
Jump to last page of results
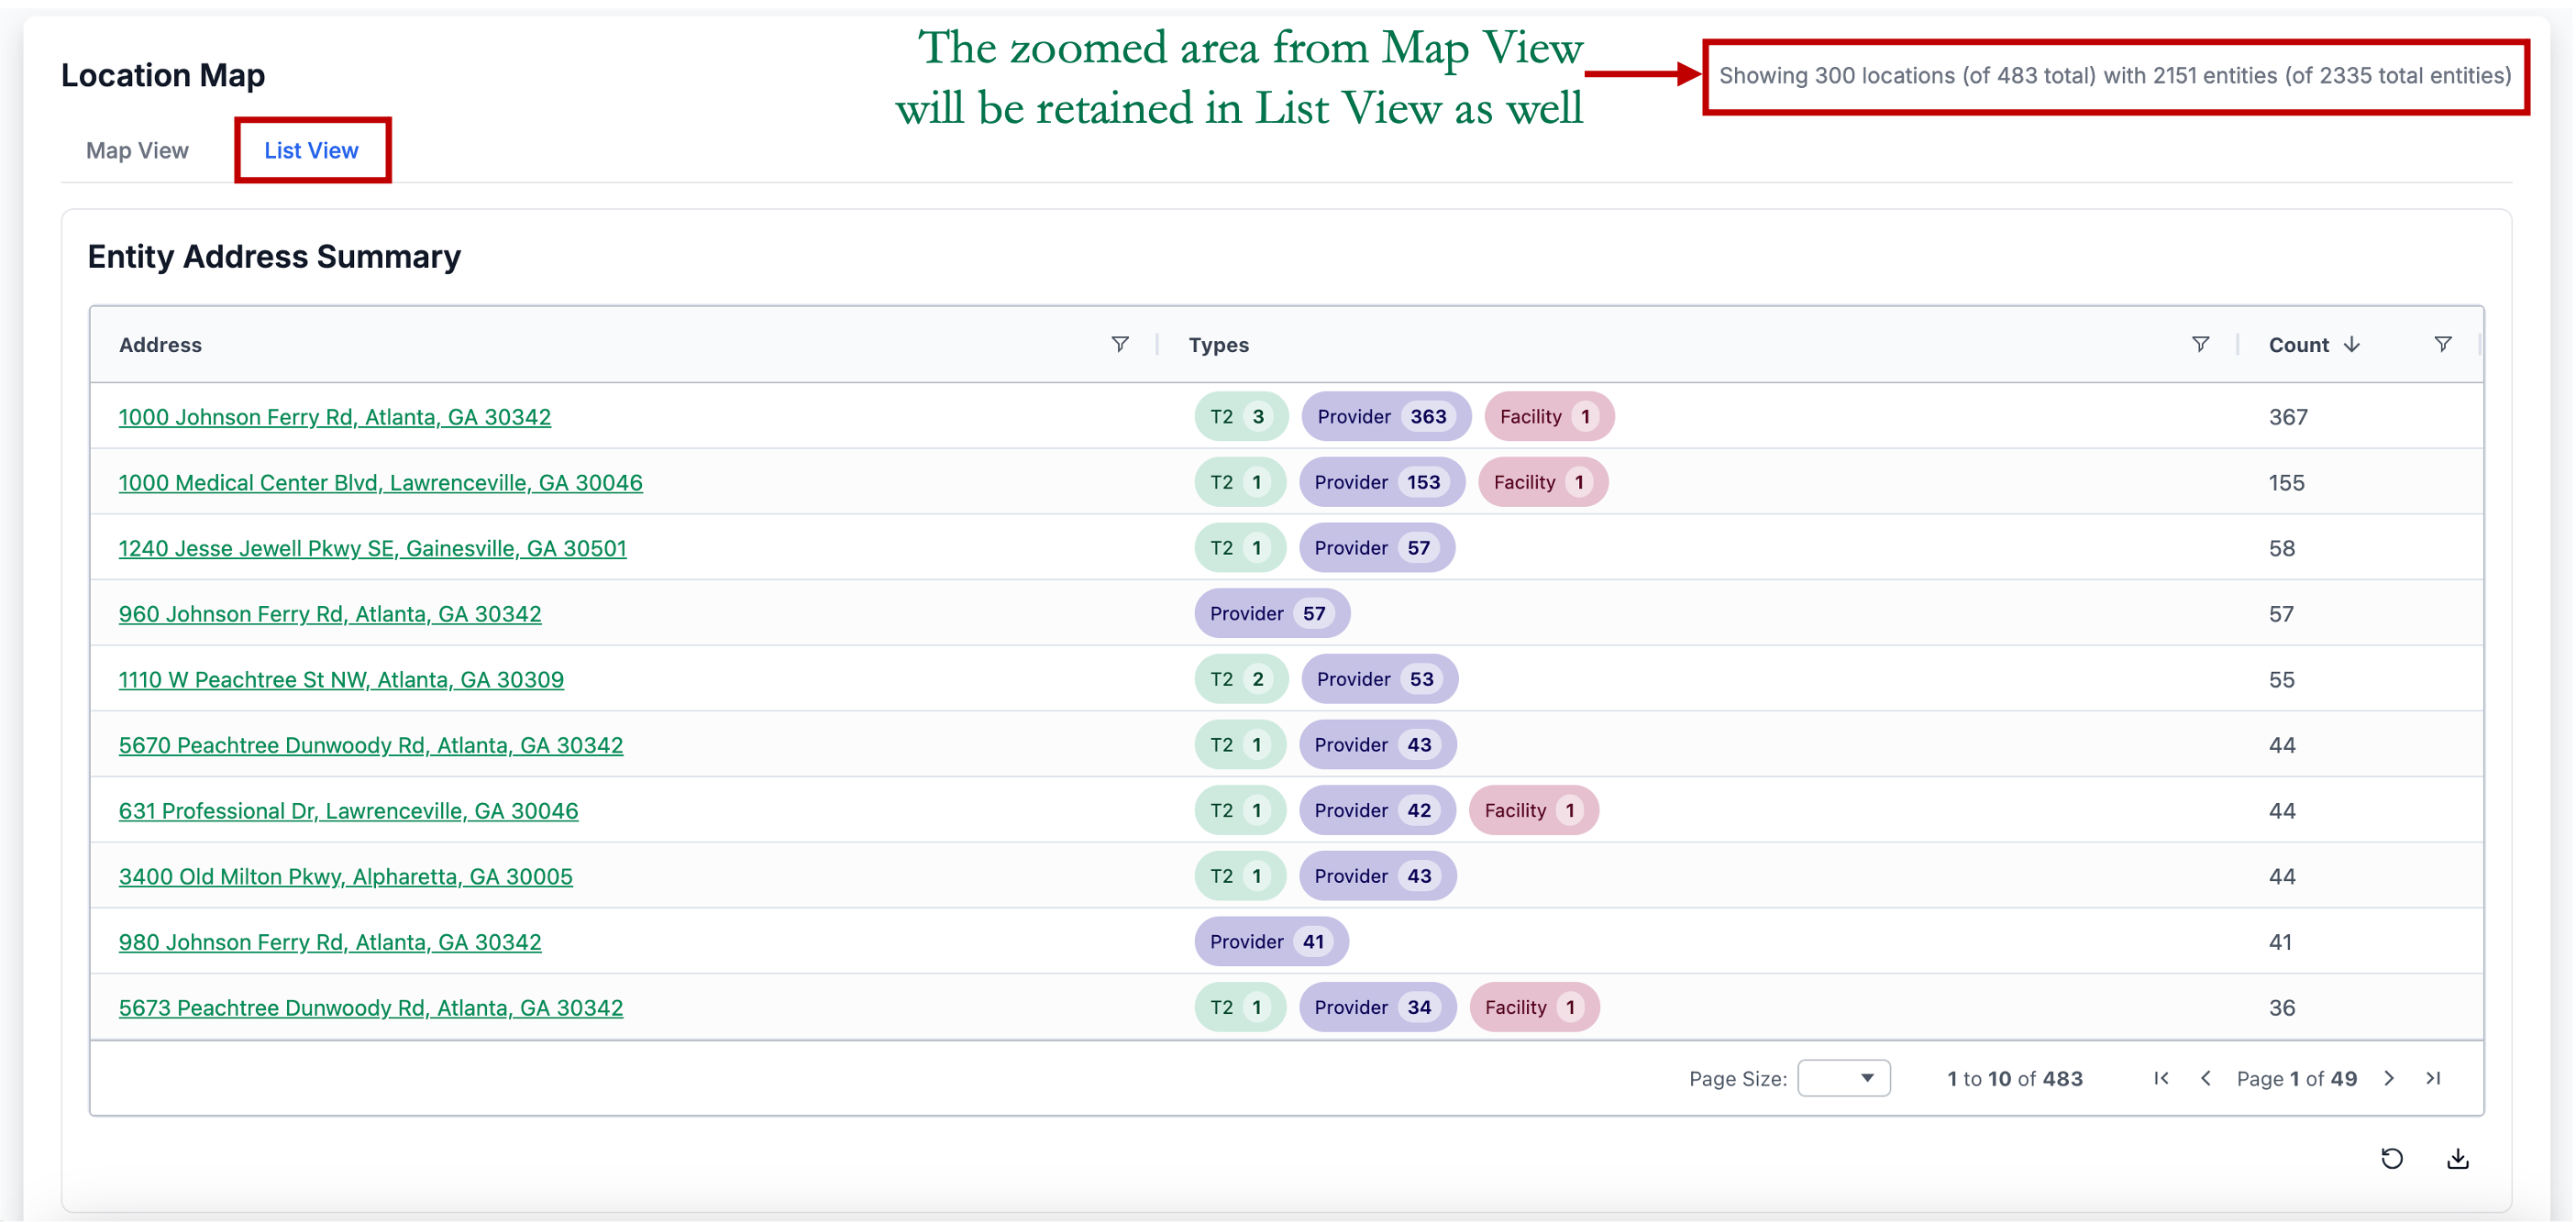click(x=2433, y=1078)
